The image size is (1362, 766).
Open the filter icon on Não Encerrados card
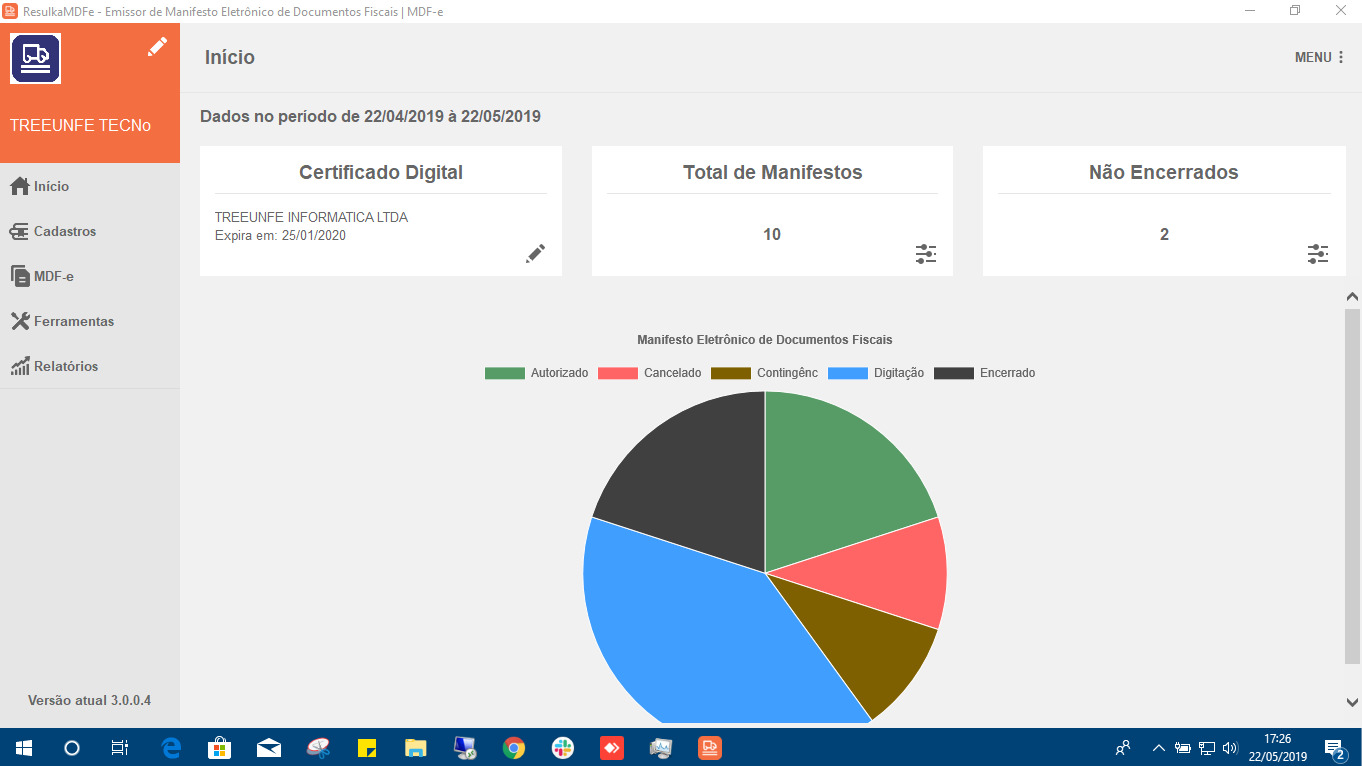pyautogui.click(x=1318, y=254)
